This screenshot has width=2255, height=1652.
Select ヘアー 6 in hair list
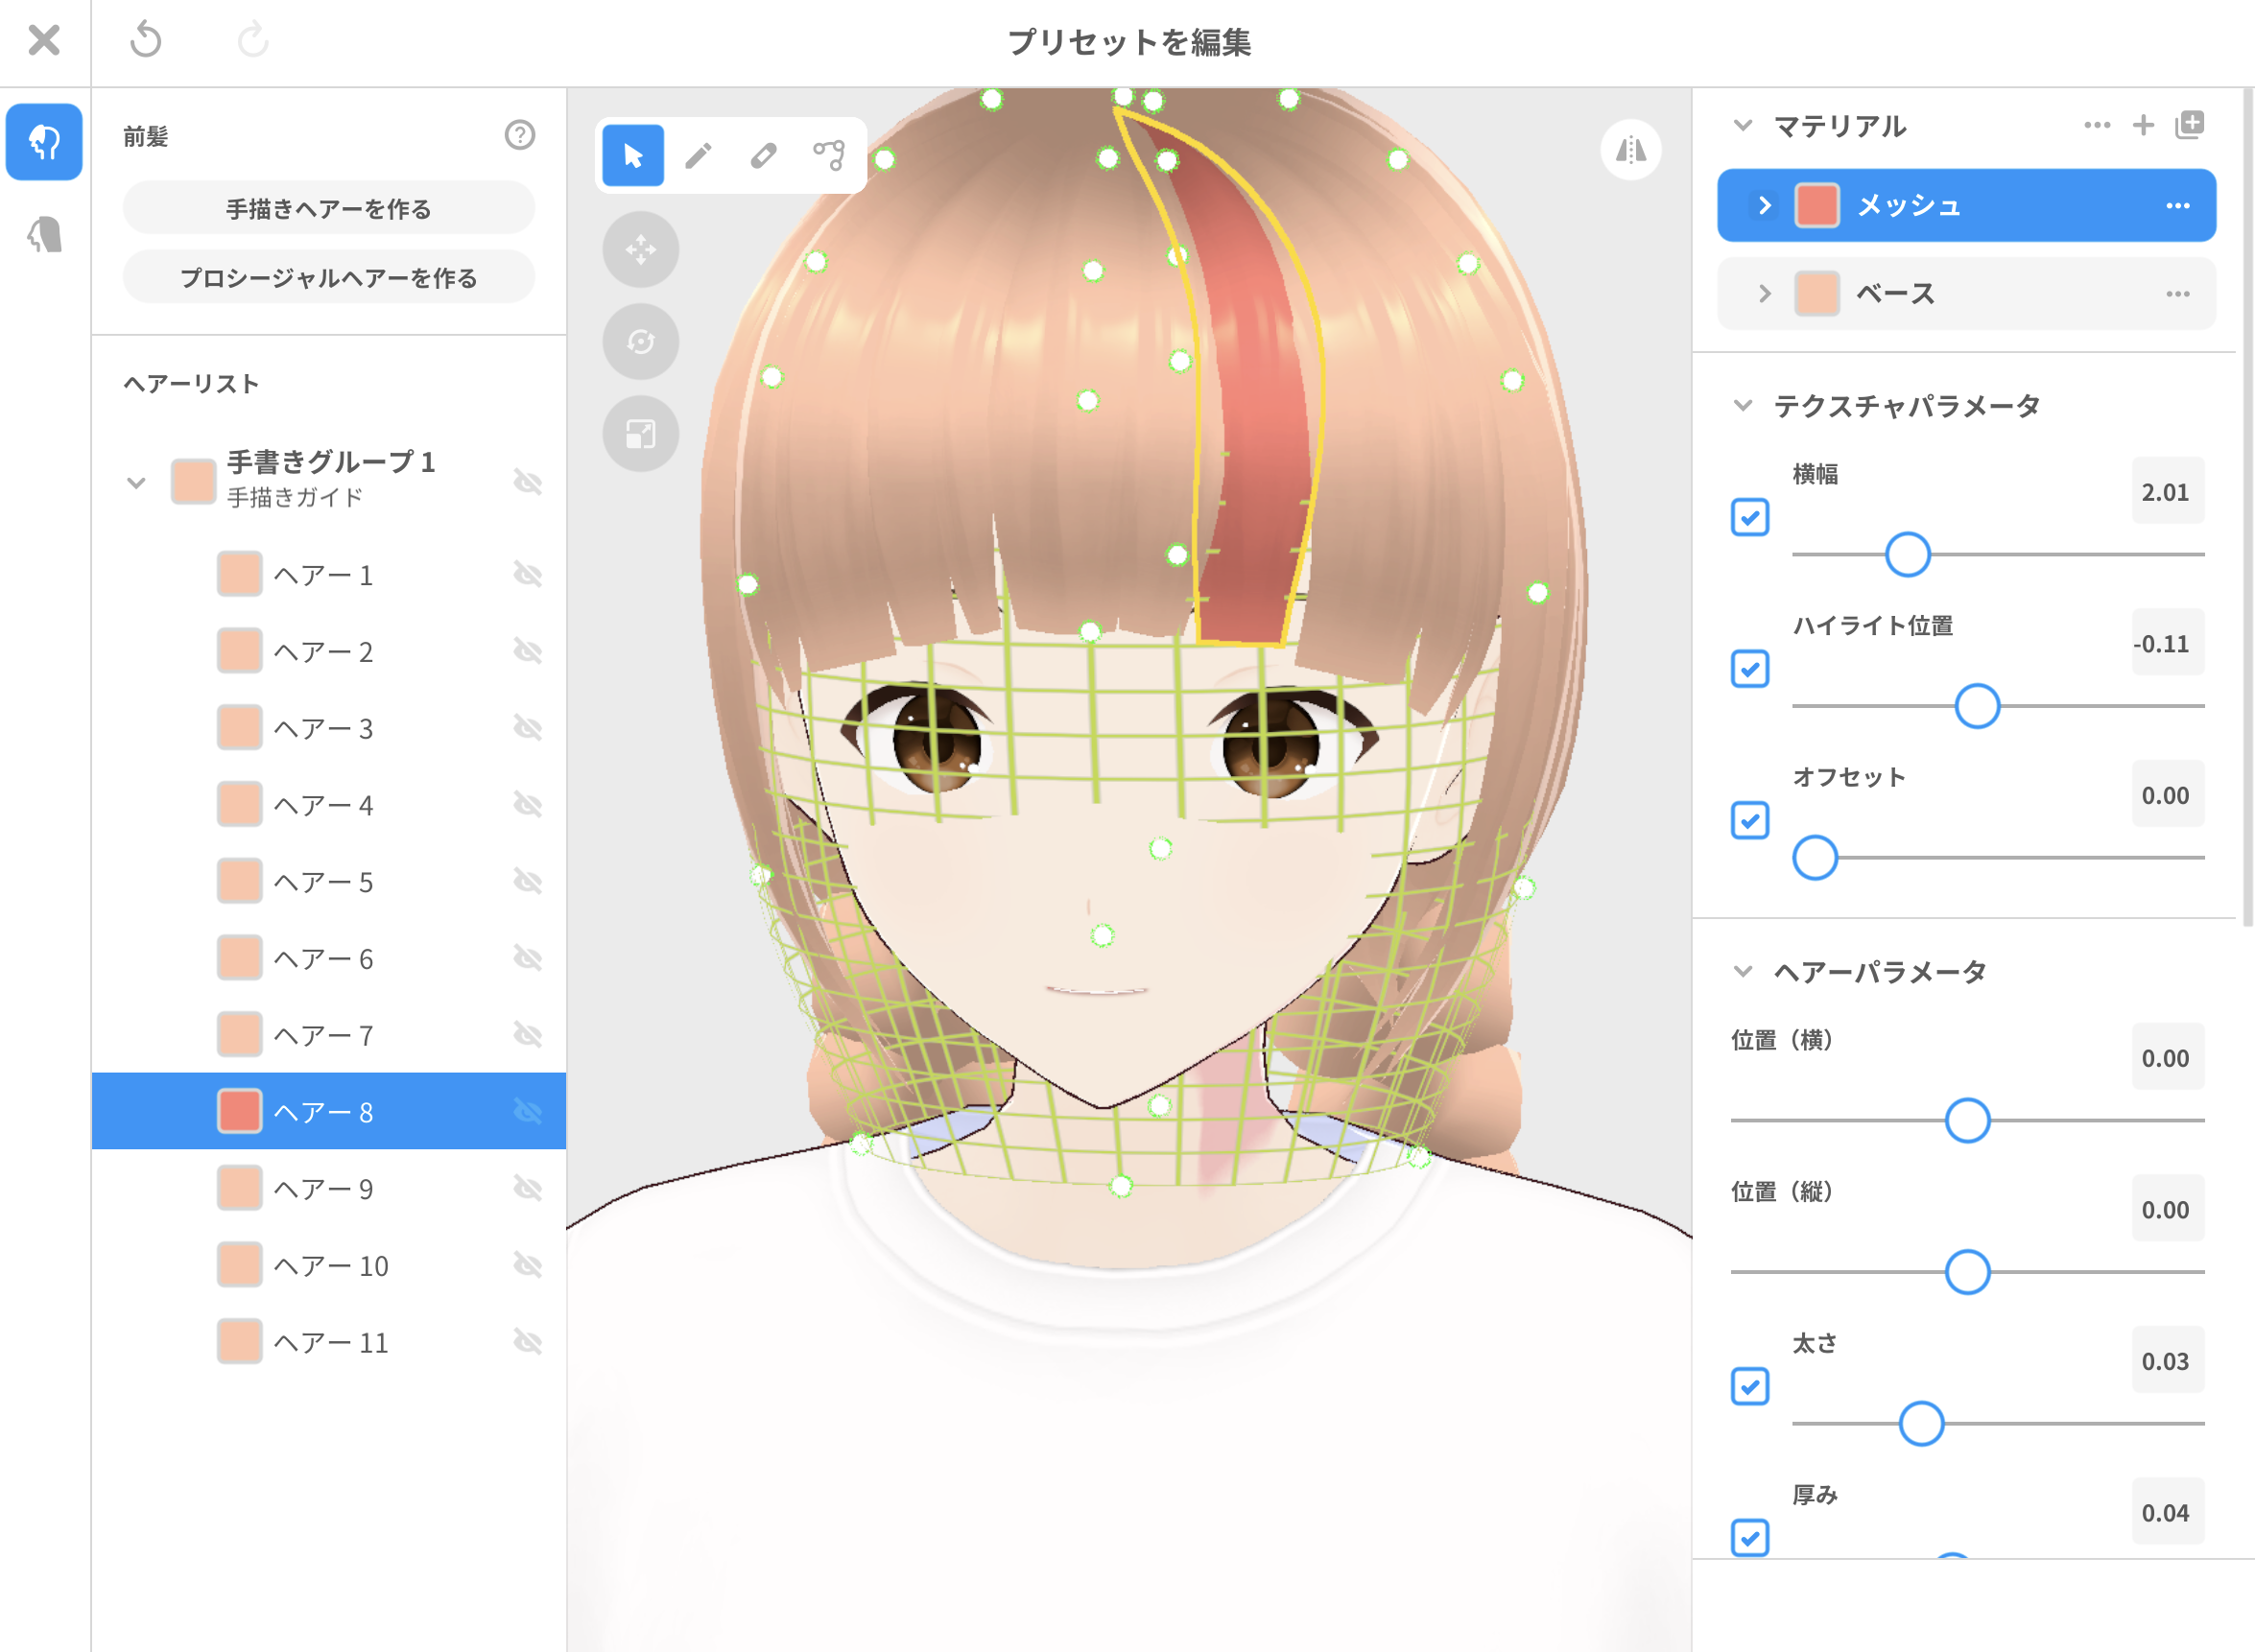[x=329, y=958]
